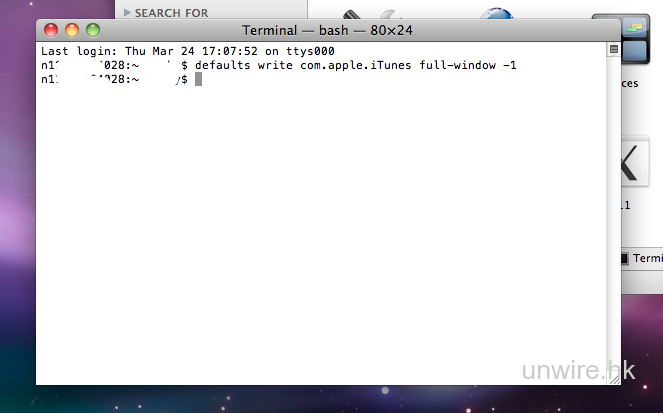Click the empty Terminal output area

point(320,230)
